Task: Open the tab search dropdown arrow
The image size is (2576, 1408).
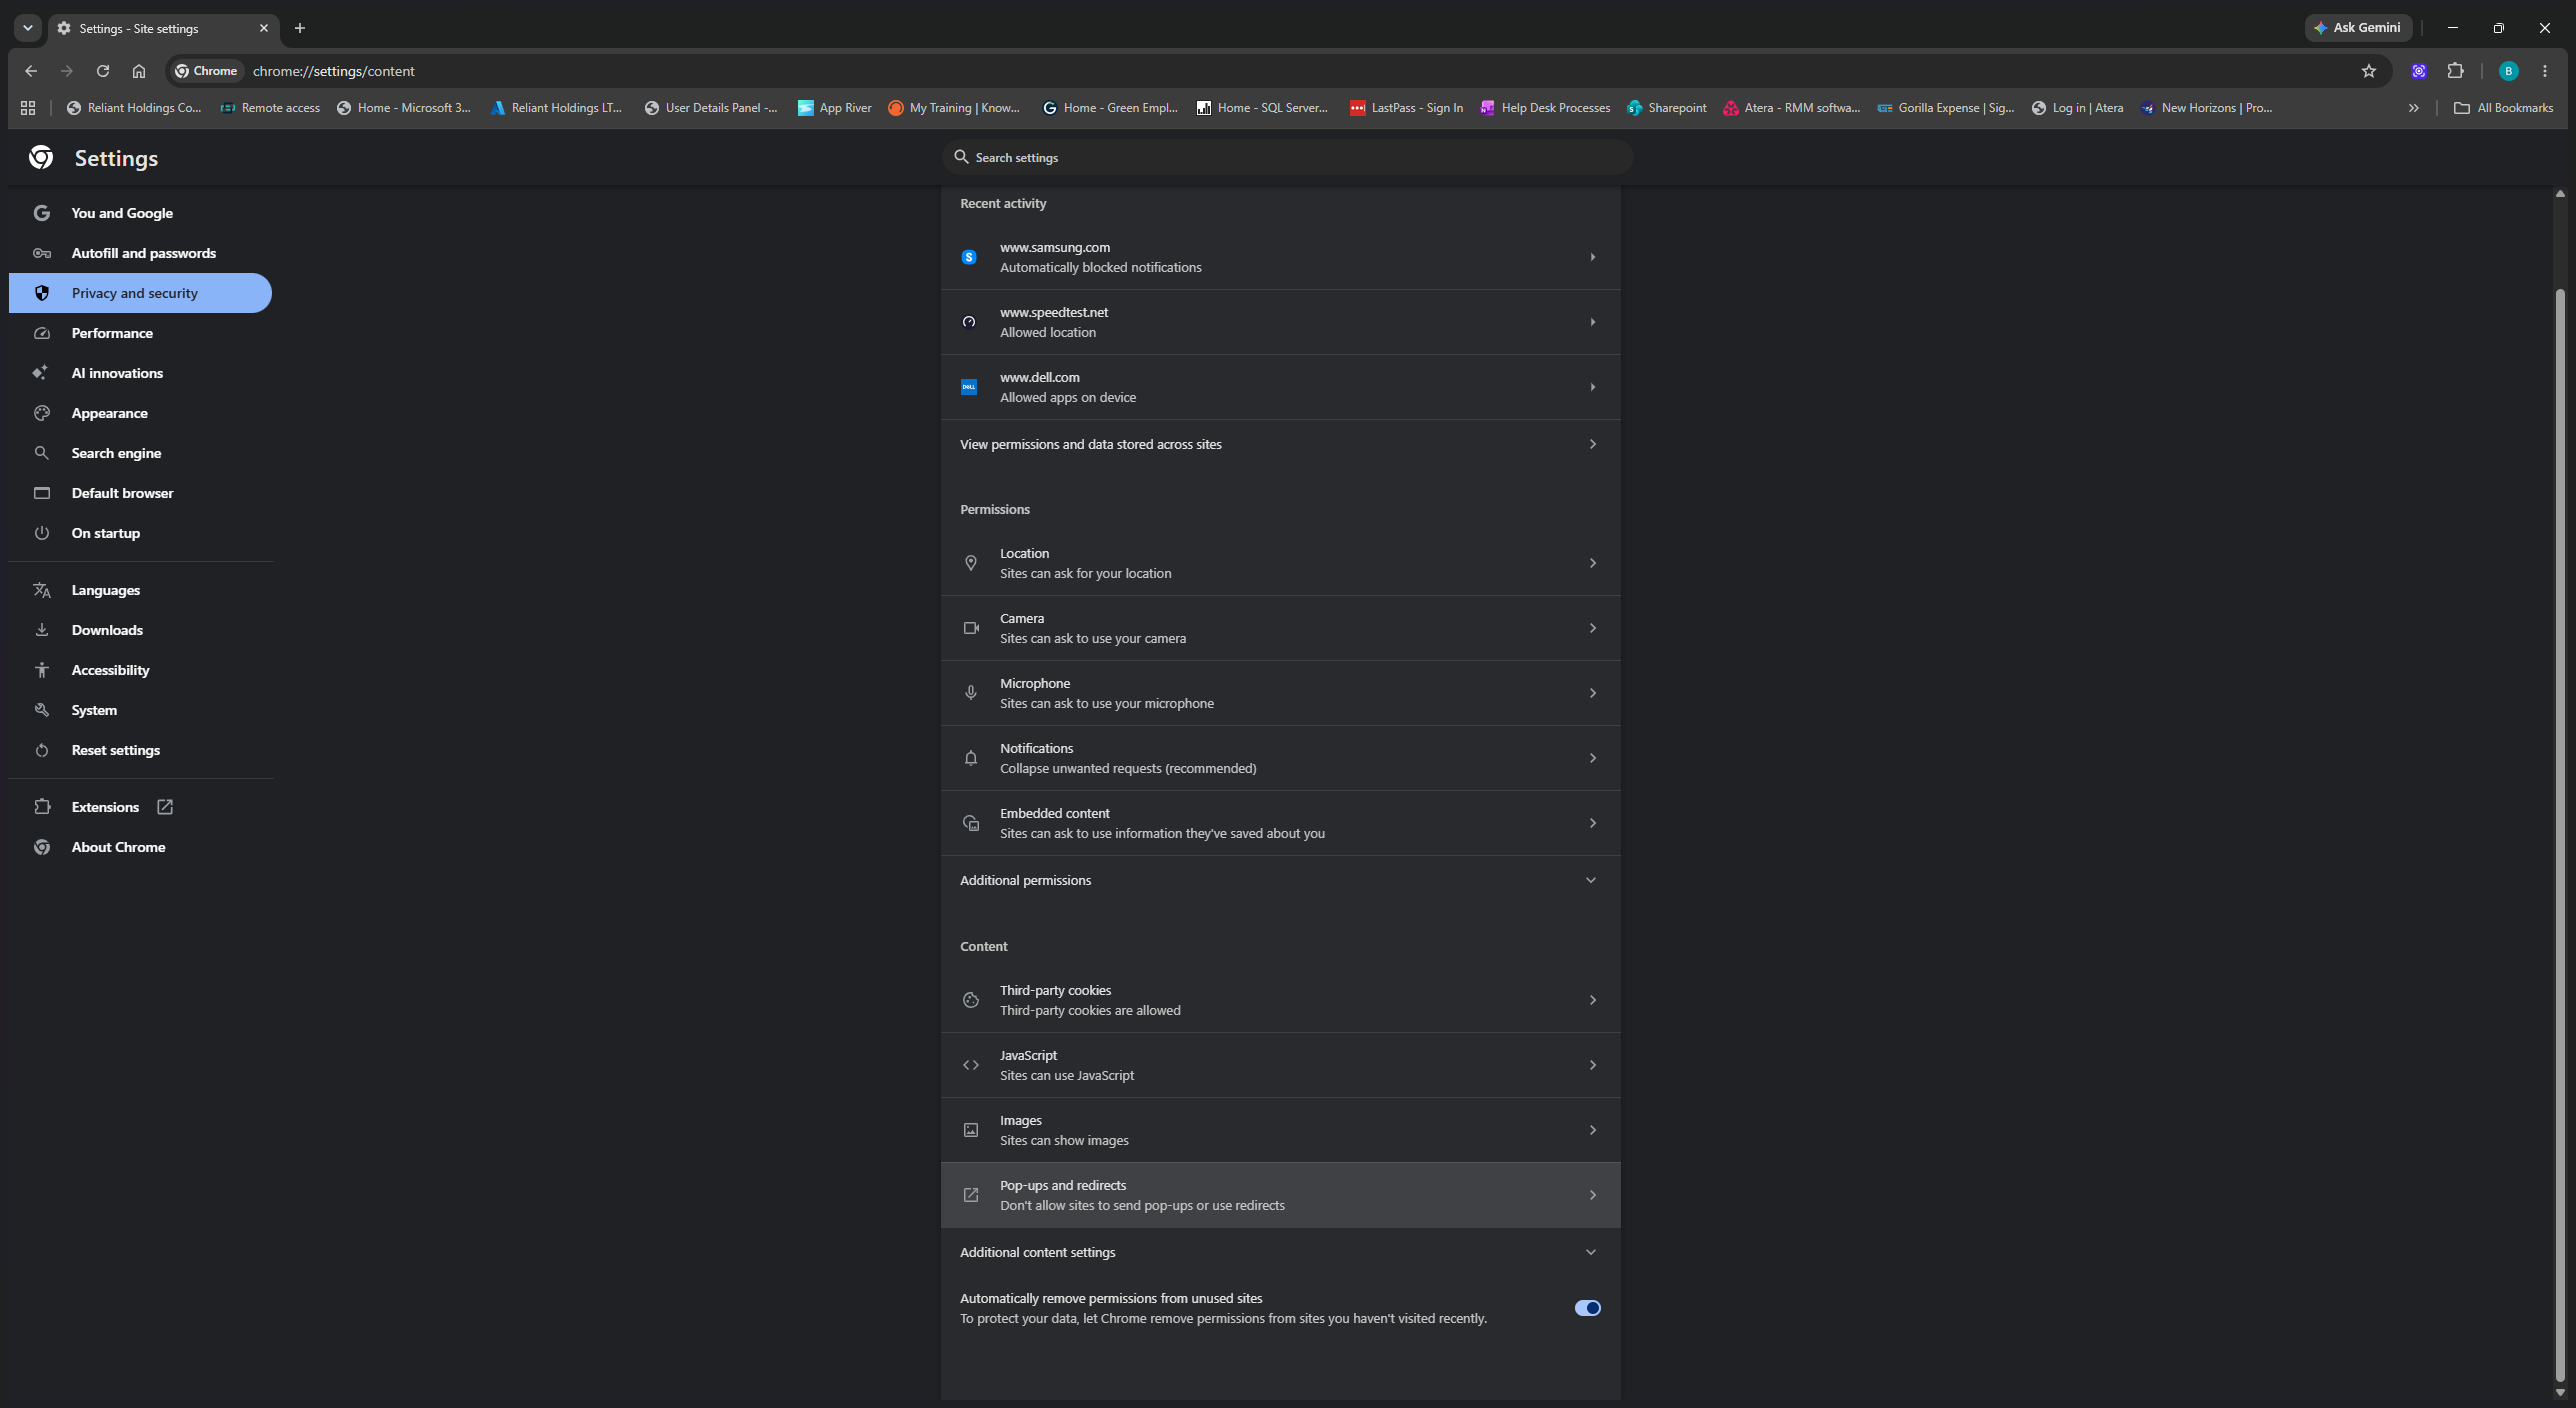Action: tap(28, 28)
